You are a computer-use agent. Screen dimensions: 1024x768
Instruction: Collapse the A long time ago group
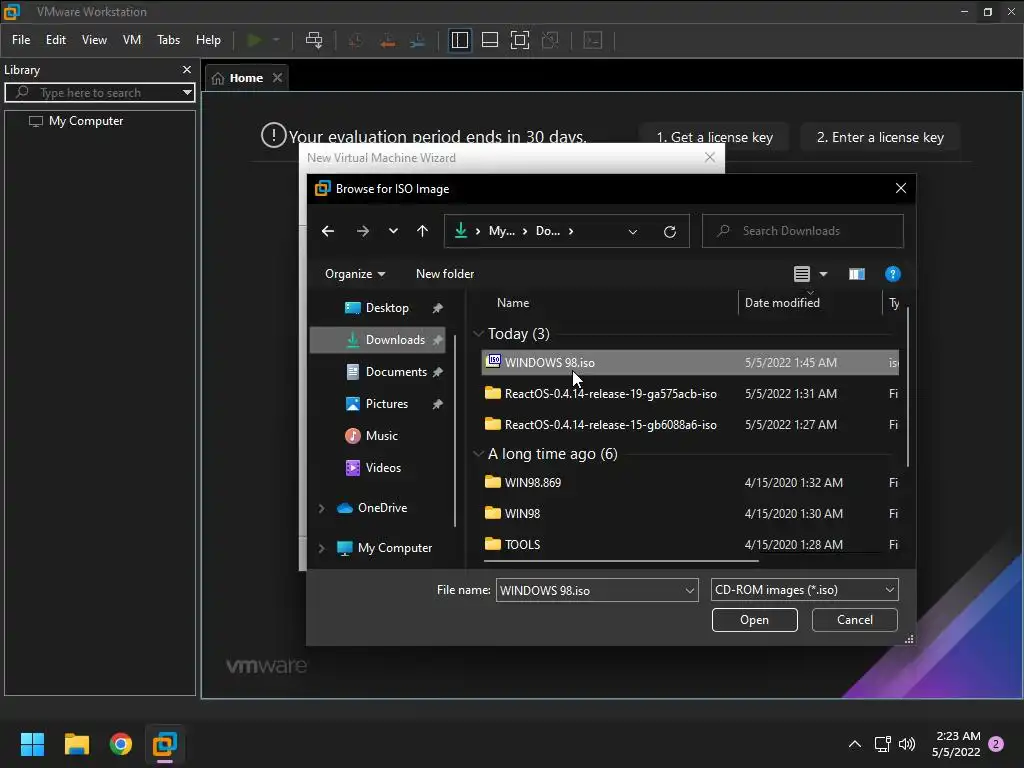click(x=478, y=454)
